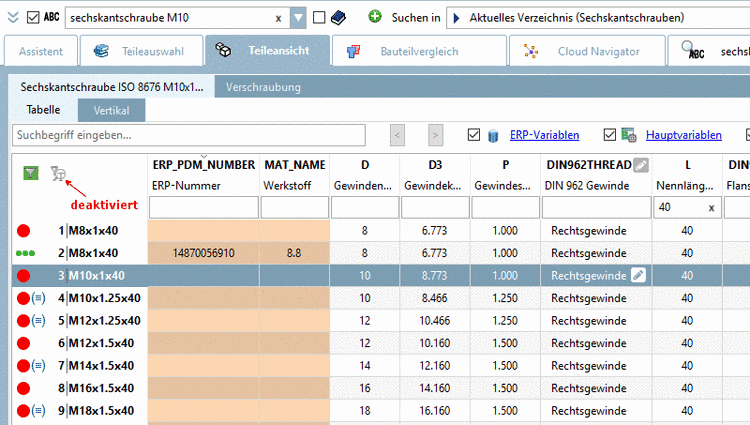The height and width of the screenshot is (425, 750).
Task: Click the next result arrow button
Action: tap(435, 135)
